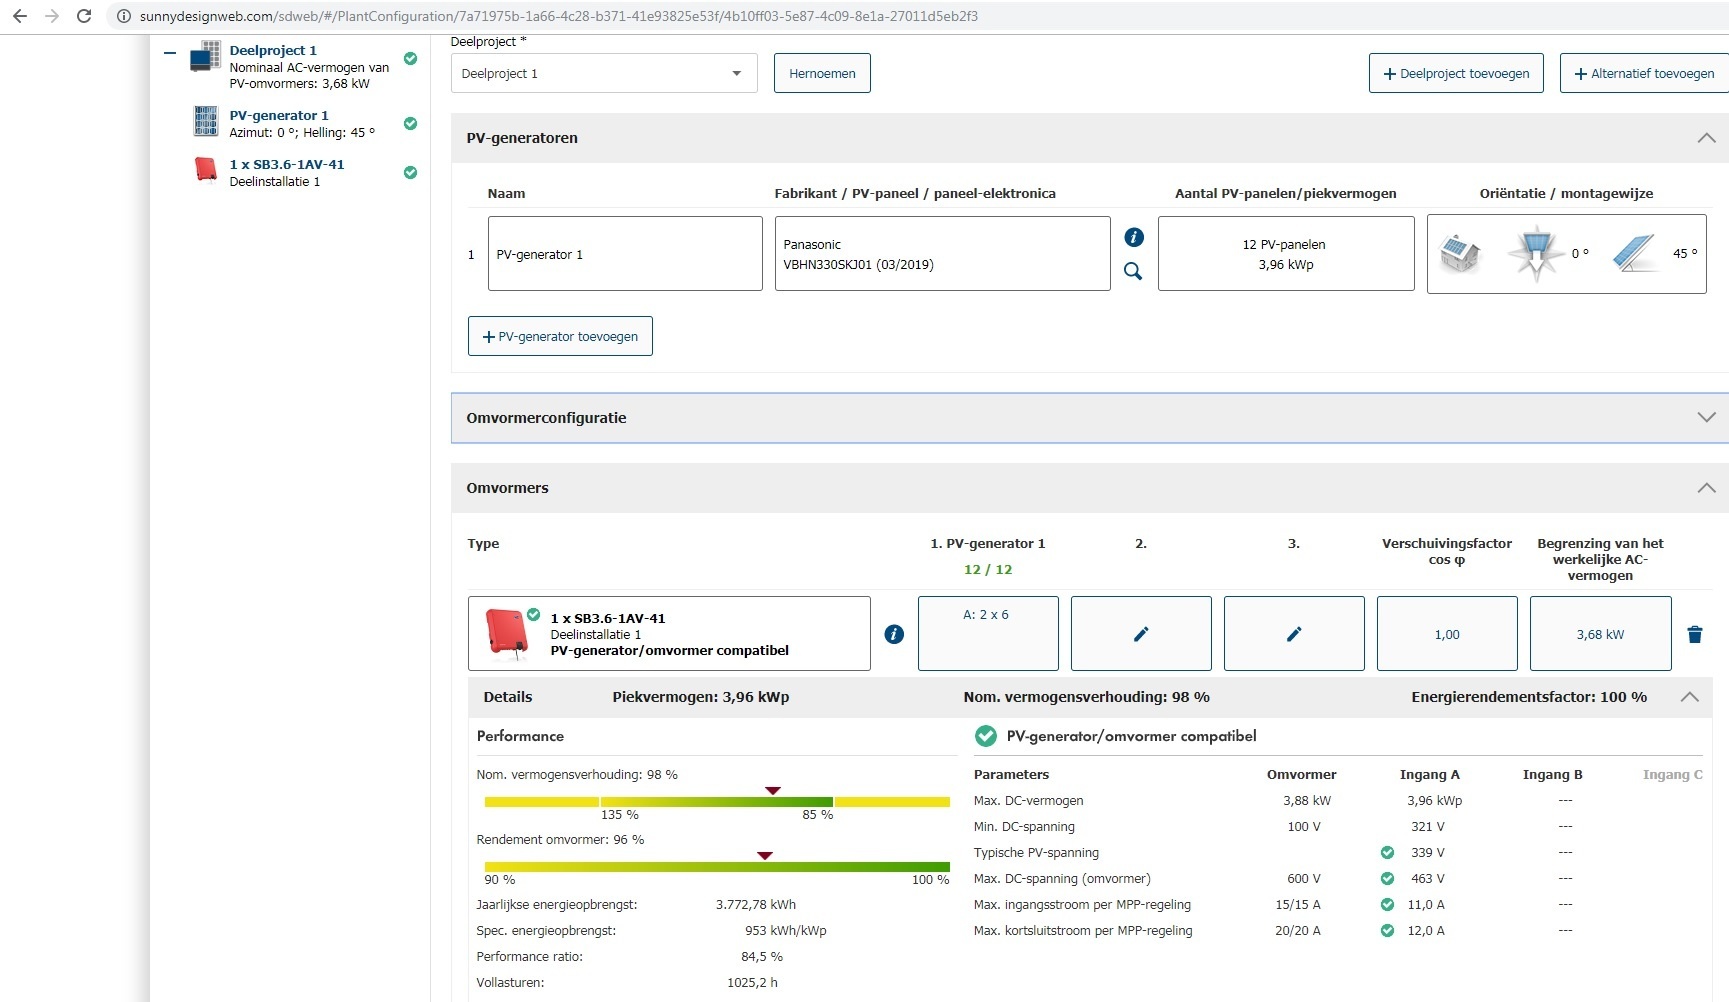The width and height of the screenshot is (1729, 1002).
Task: Edit inverter input 3 with pencil icon
Action: coord(1293,634)
